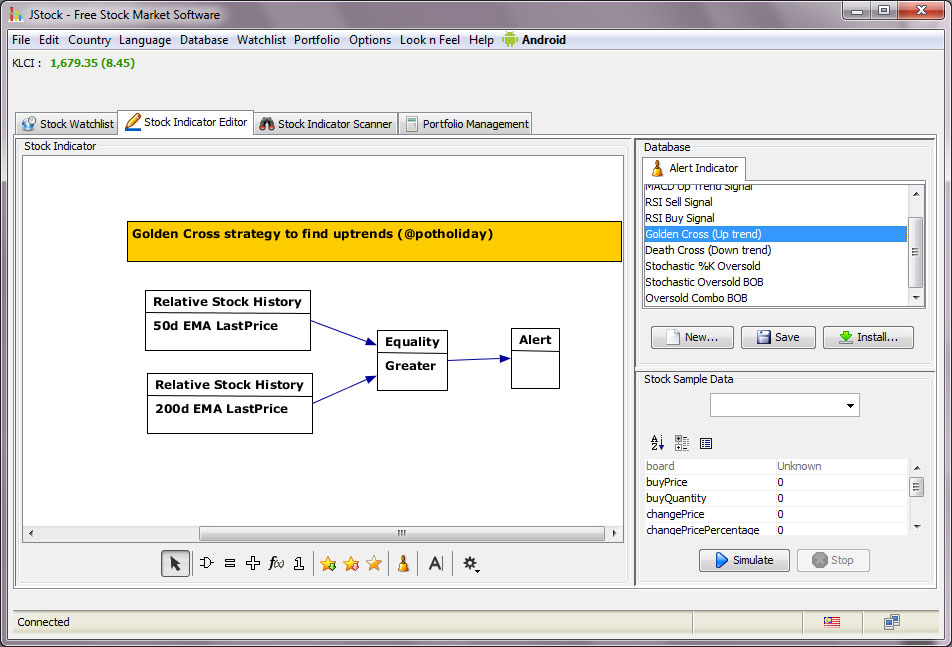Open the File menu
This screenshot has height=647, width=952.
[21, 40]
